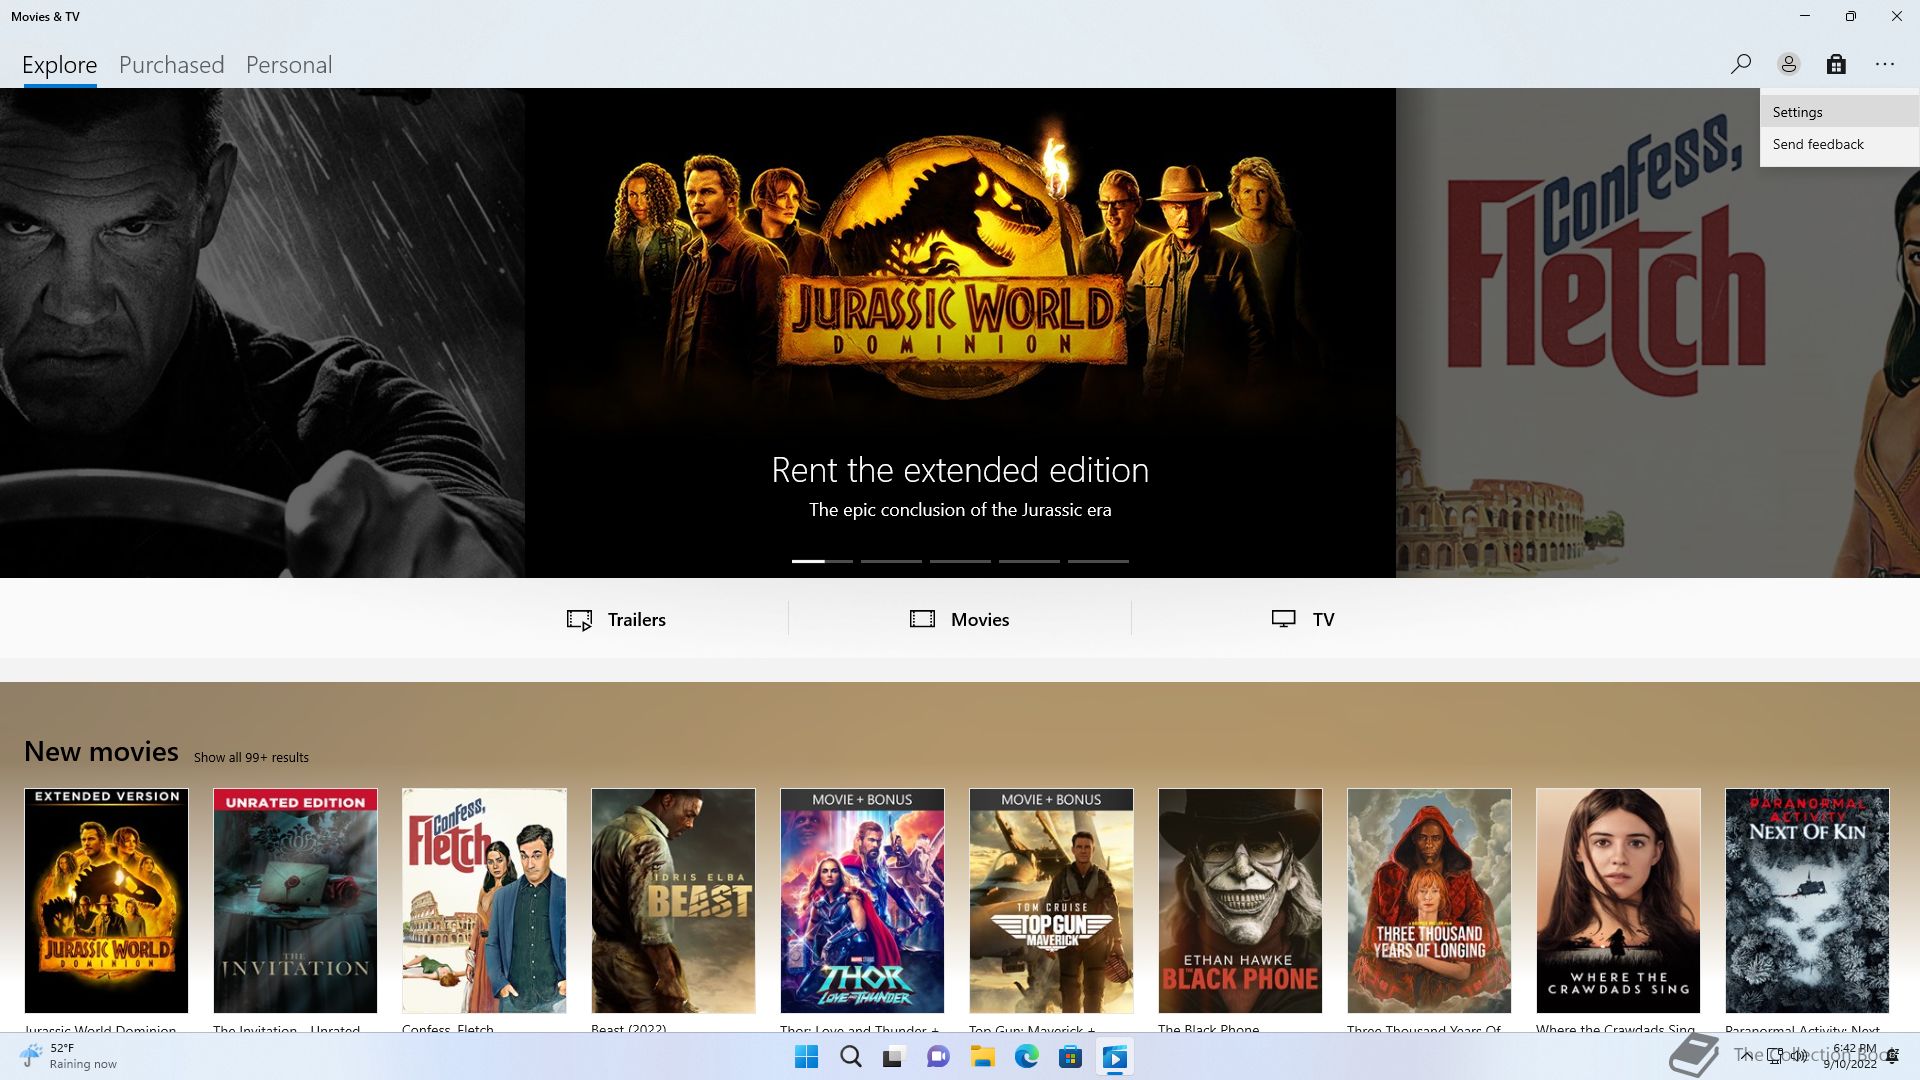
Task: Open Beast Idris Elba poster
Action: pyautogui.click(x=673, y=900)
